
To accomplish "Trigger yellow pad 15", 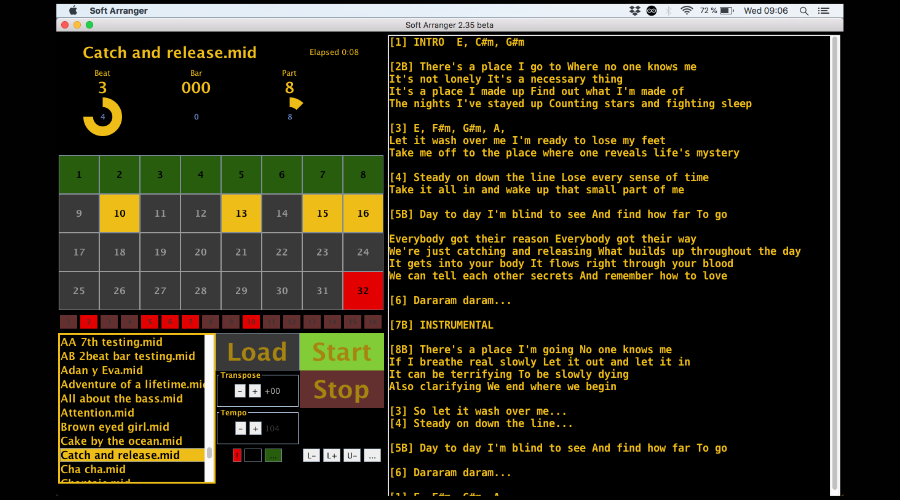I will (323, 213).
